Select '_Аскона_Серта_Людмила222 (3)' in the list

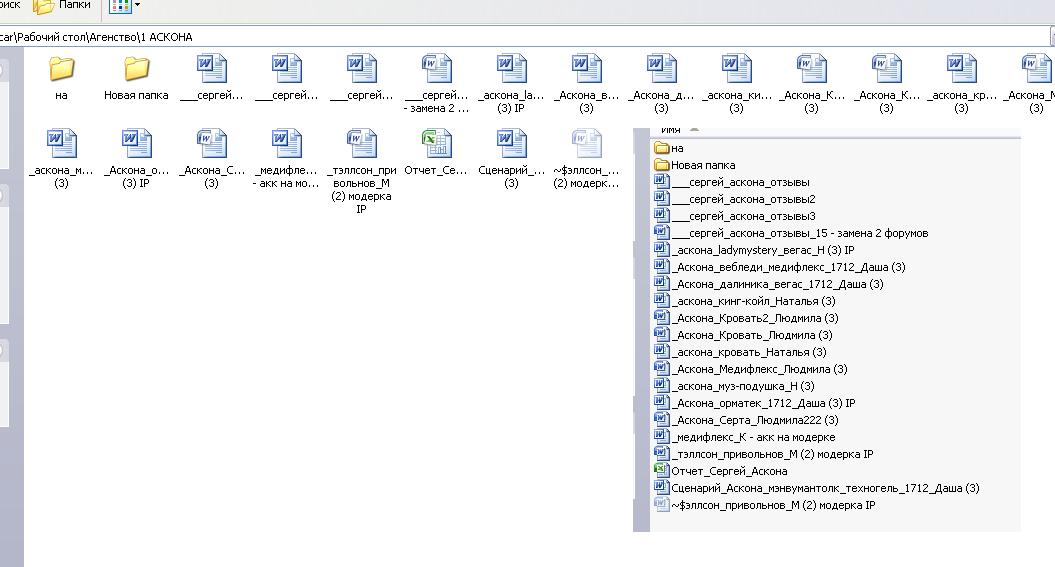747,420
